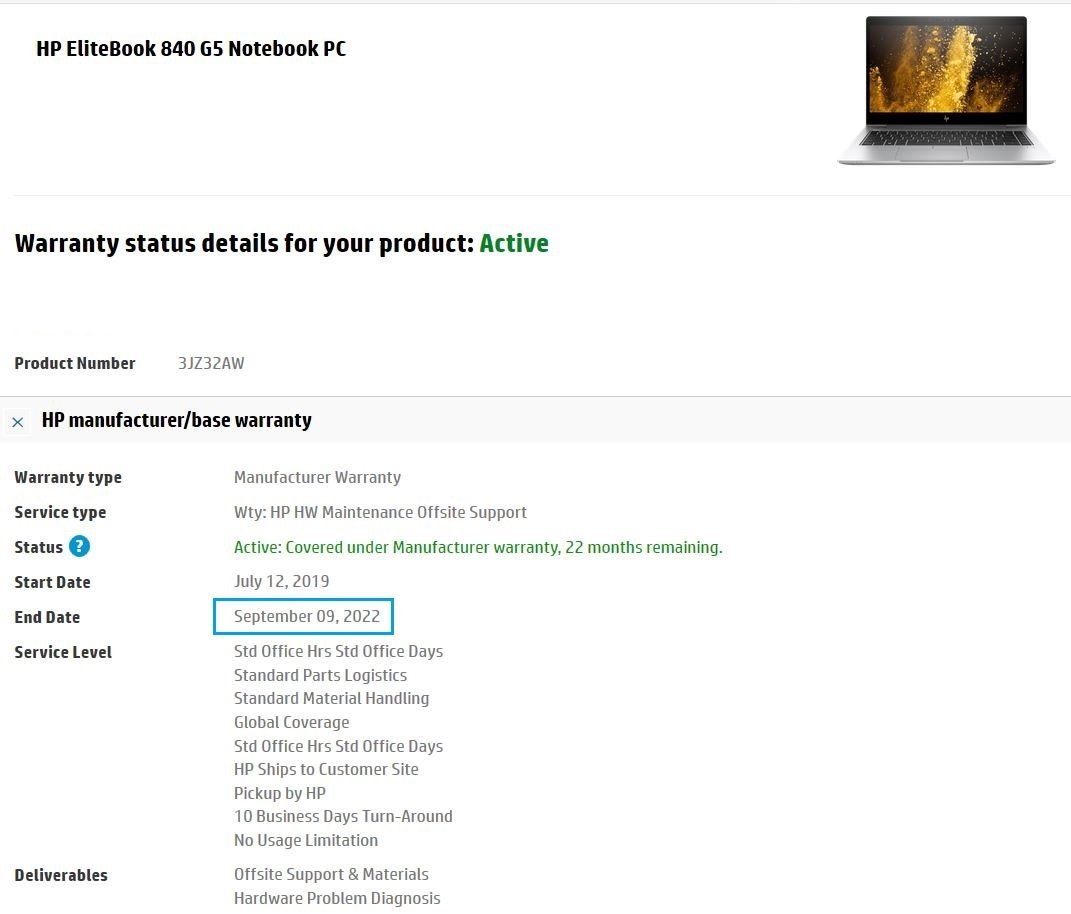Click the Warranty type label

click(68, 477)
